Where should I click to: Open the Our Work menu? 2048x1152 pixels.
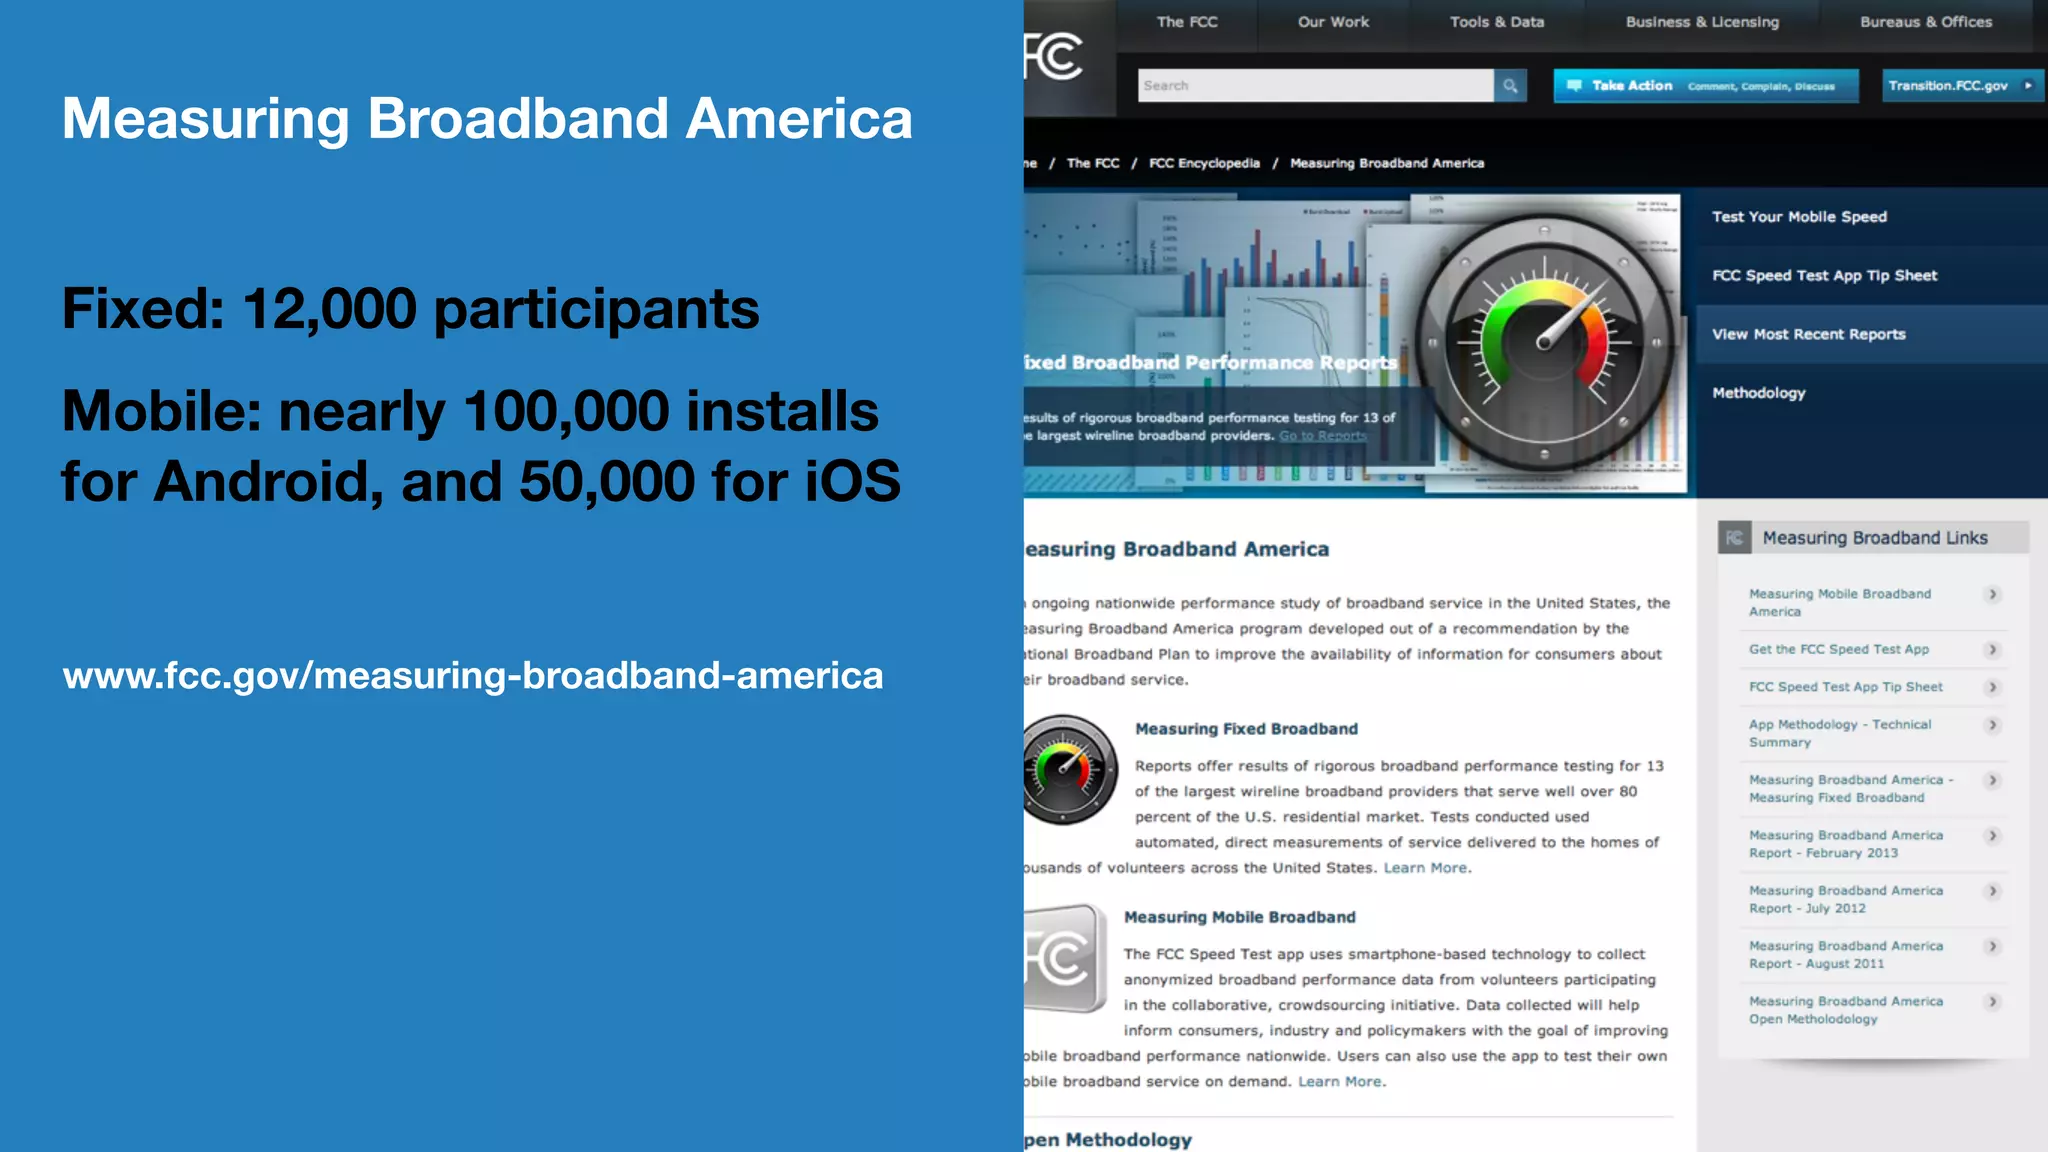[1333, 22]
